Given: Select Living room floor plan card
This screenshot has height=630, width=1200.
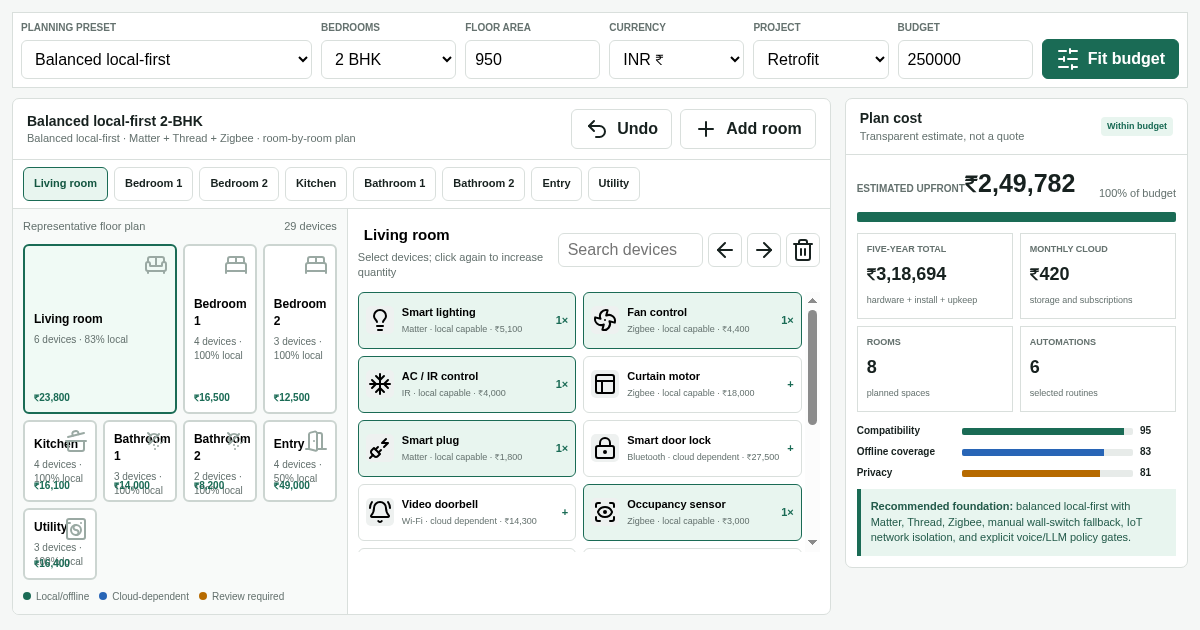Looking at the screenshot, I should click(100, 329).
